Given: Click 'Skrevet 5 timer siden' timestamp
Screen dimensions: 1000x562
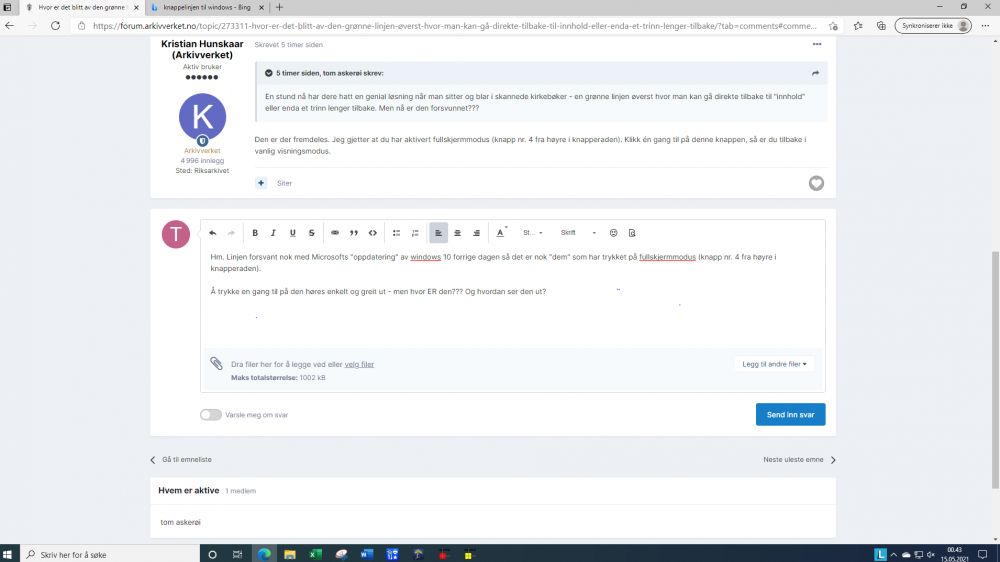Looking at the screenshot, I should 288,45.
